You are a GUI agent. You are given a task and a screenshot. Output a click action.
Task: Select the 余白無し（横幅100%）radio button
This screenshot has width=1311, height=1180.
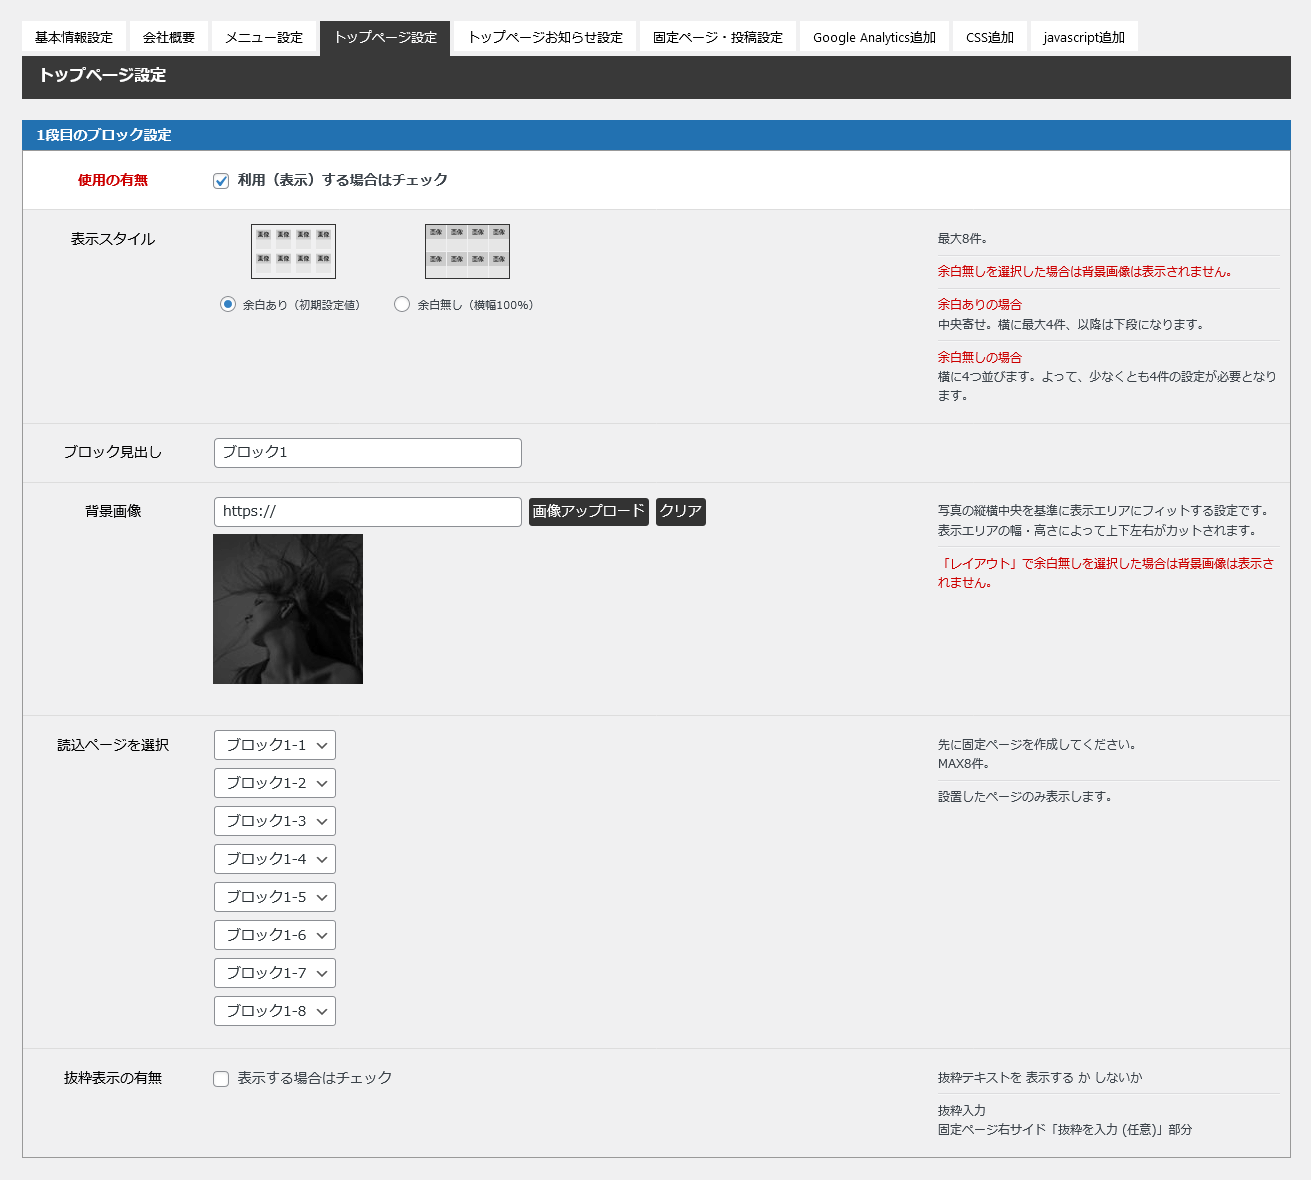point(402,304)
